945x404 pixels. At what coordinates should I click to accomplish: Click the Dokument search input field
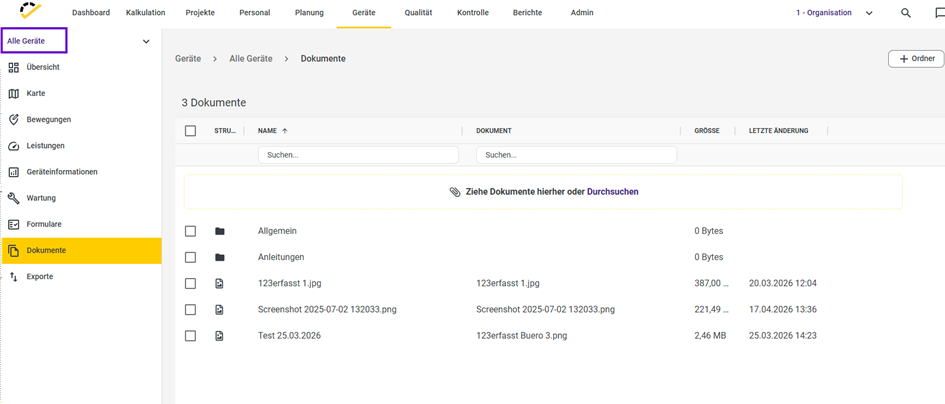[x=576, y=155]
